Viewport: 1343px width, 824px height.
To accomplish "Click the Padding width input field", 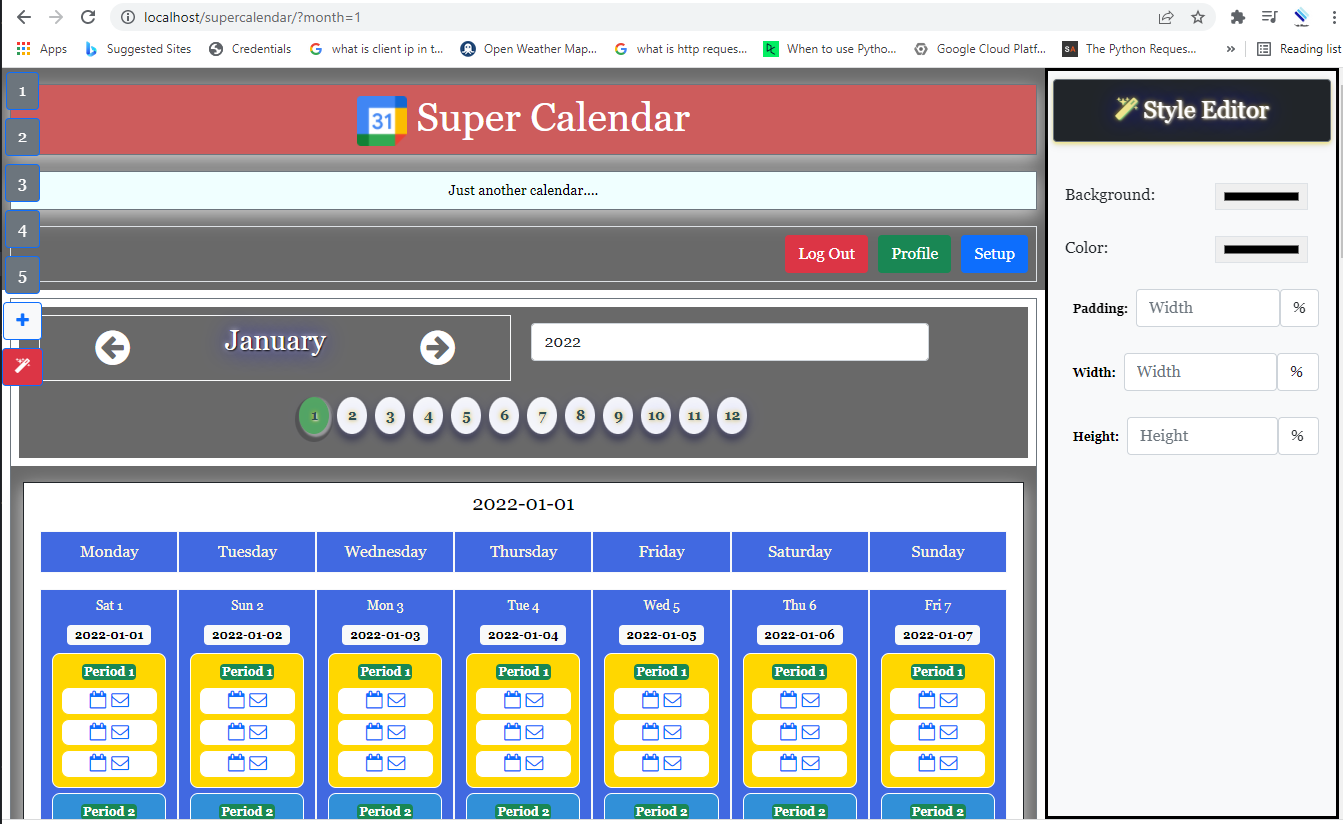I will (x=1207, y=308).
